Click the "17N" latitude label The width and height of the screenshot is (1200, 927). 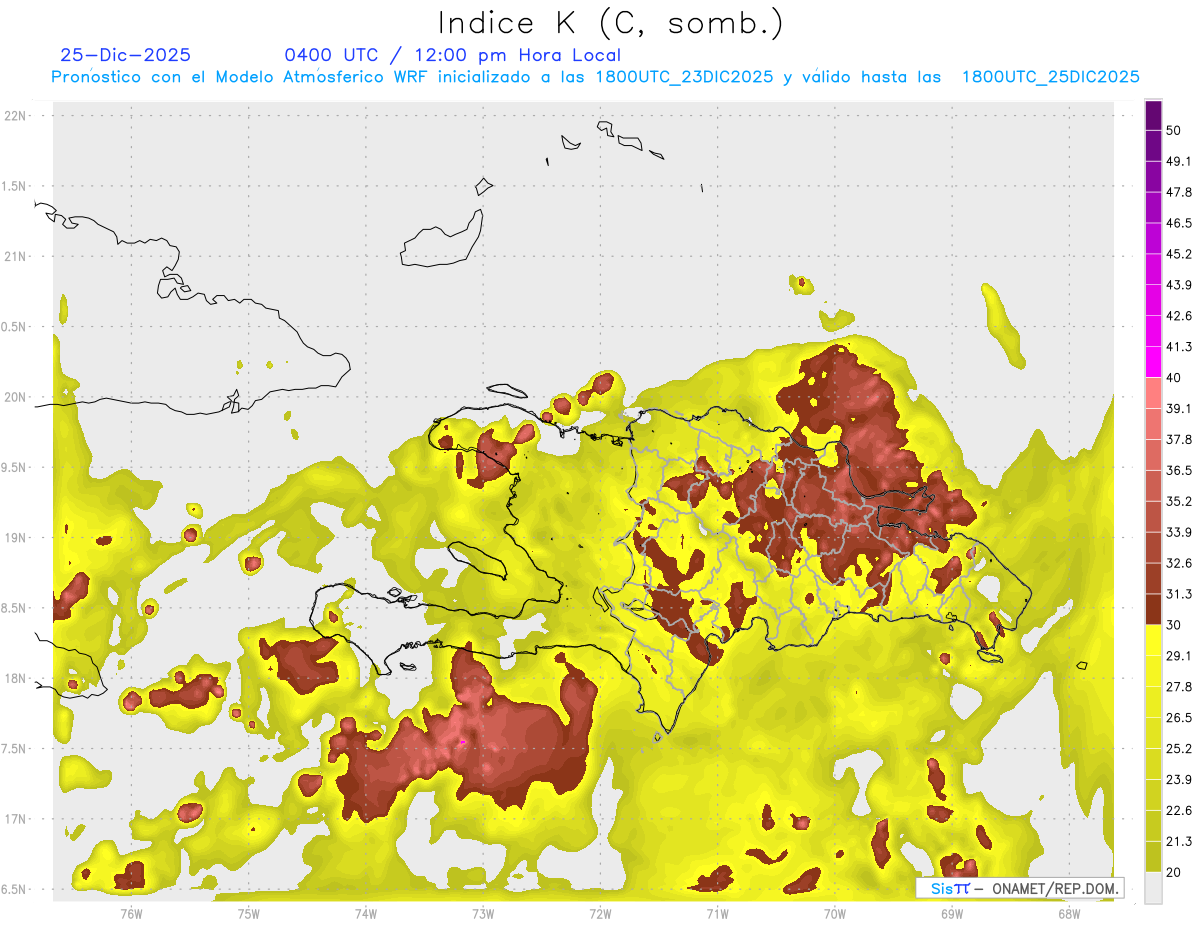click(x=15, y=819)
